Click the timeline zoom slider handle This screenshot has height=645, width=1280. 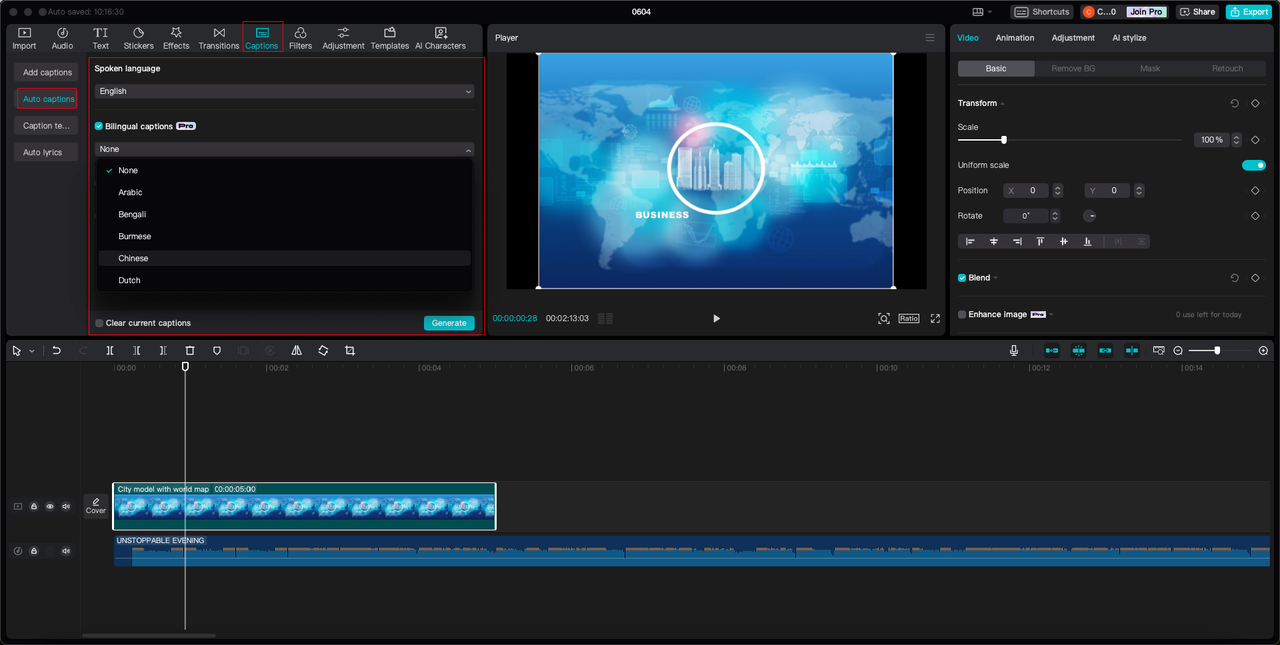(1217, 351)
